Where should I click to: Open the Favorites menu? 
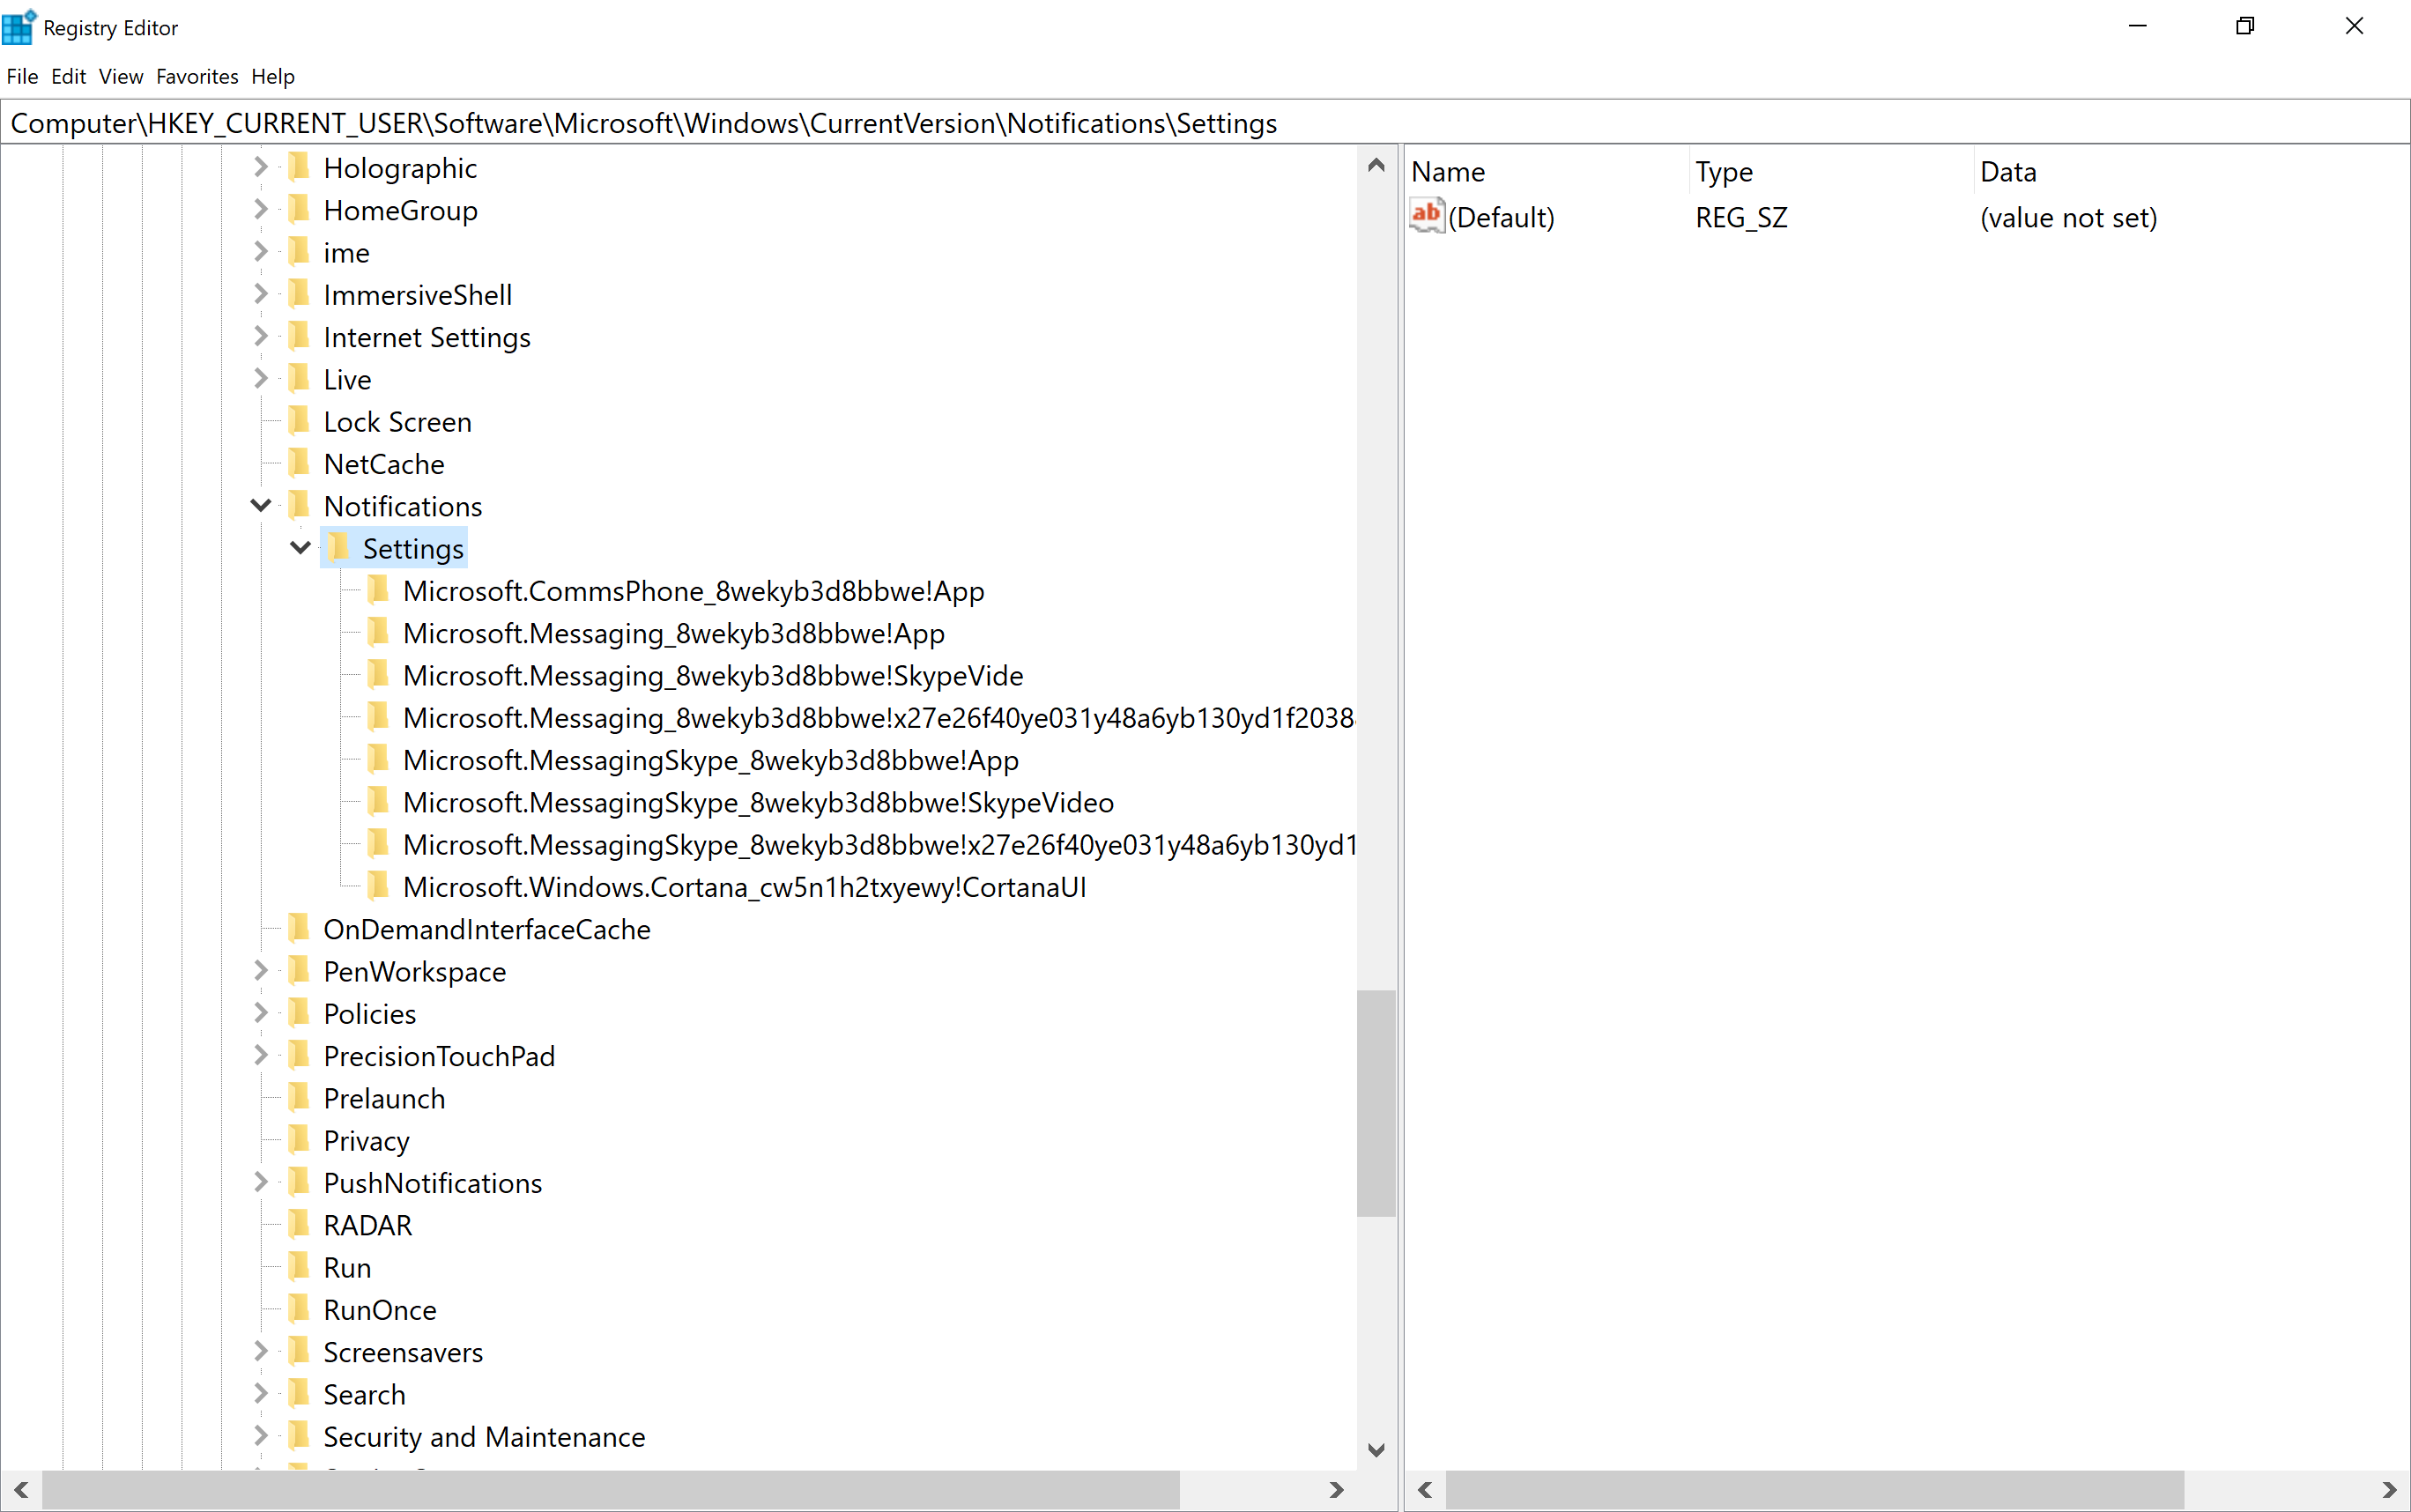click(197, 76)
